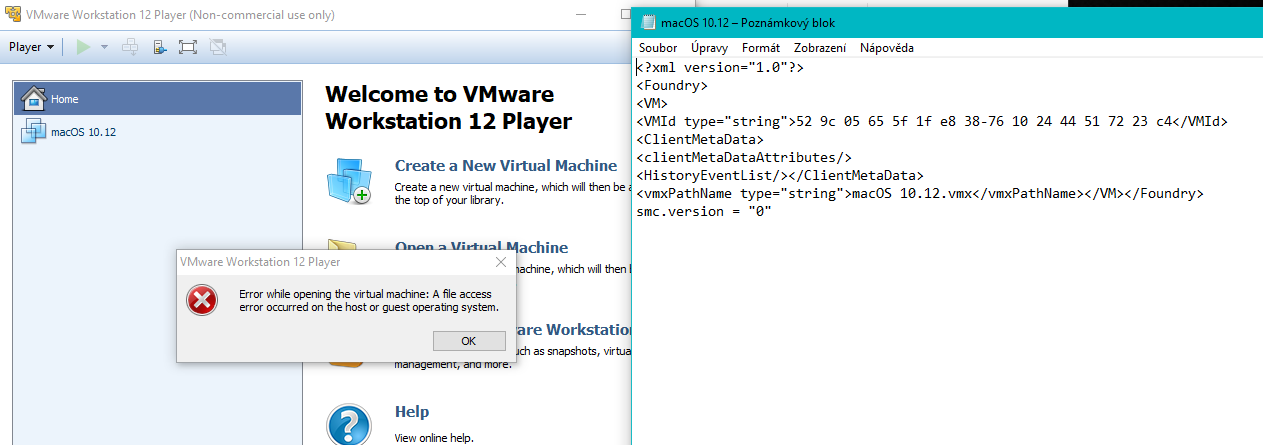Click the xml version declaration line

[x=720, y=68]
